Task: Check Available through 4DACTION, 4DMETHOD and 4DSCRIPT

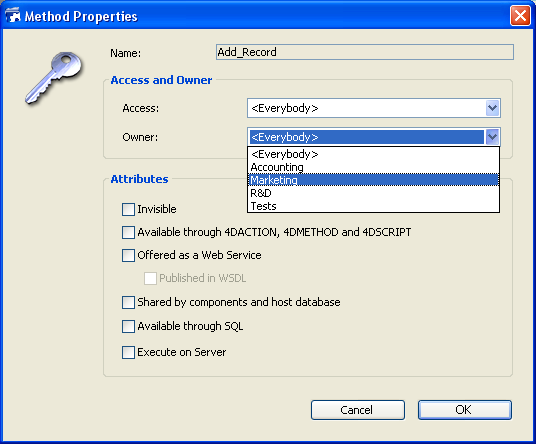Action: click(x=128, y=232)
